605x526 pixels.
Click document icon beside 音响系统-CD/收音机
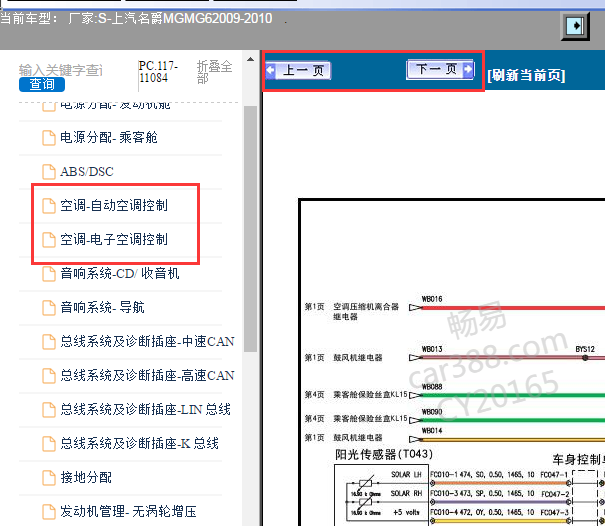pos(49,274)
